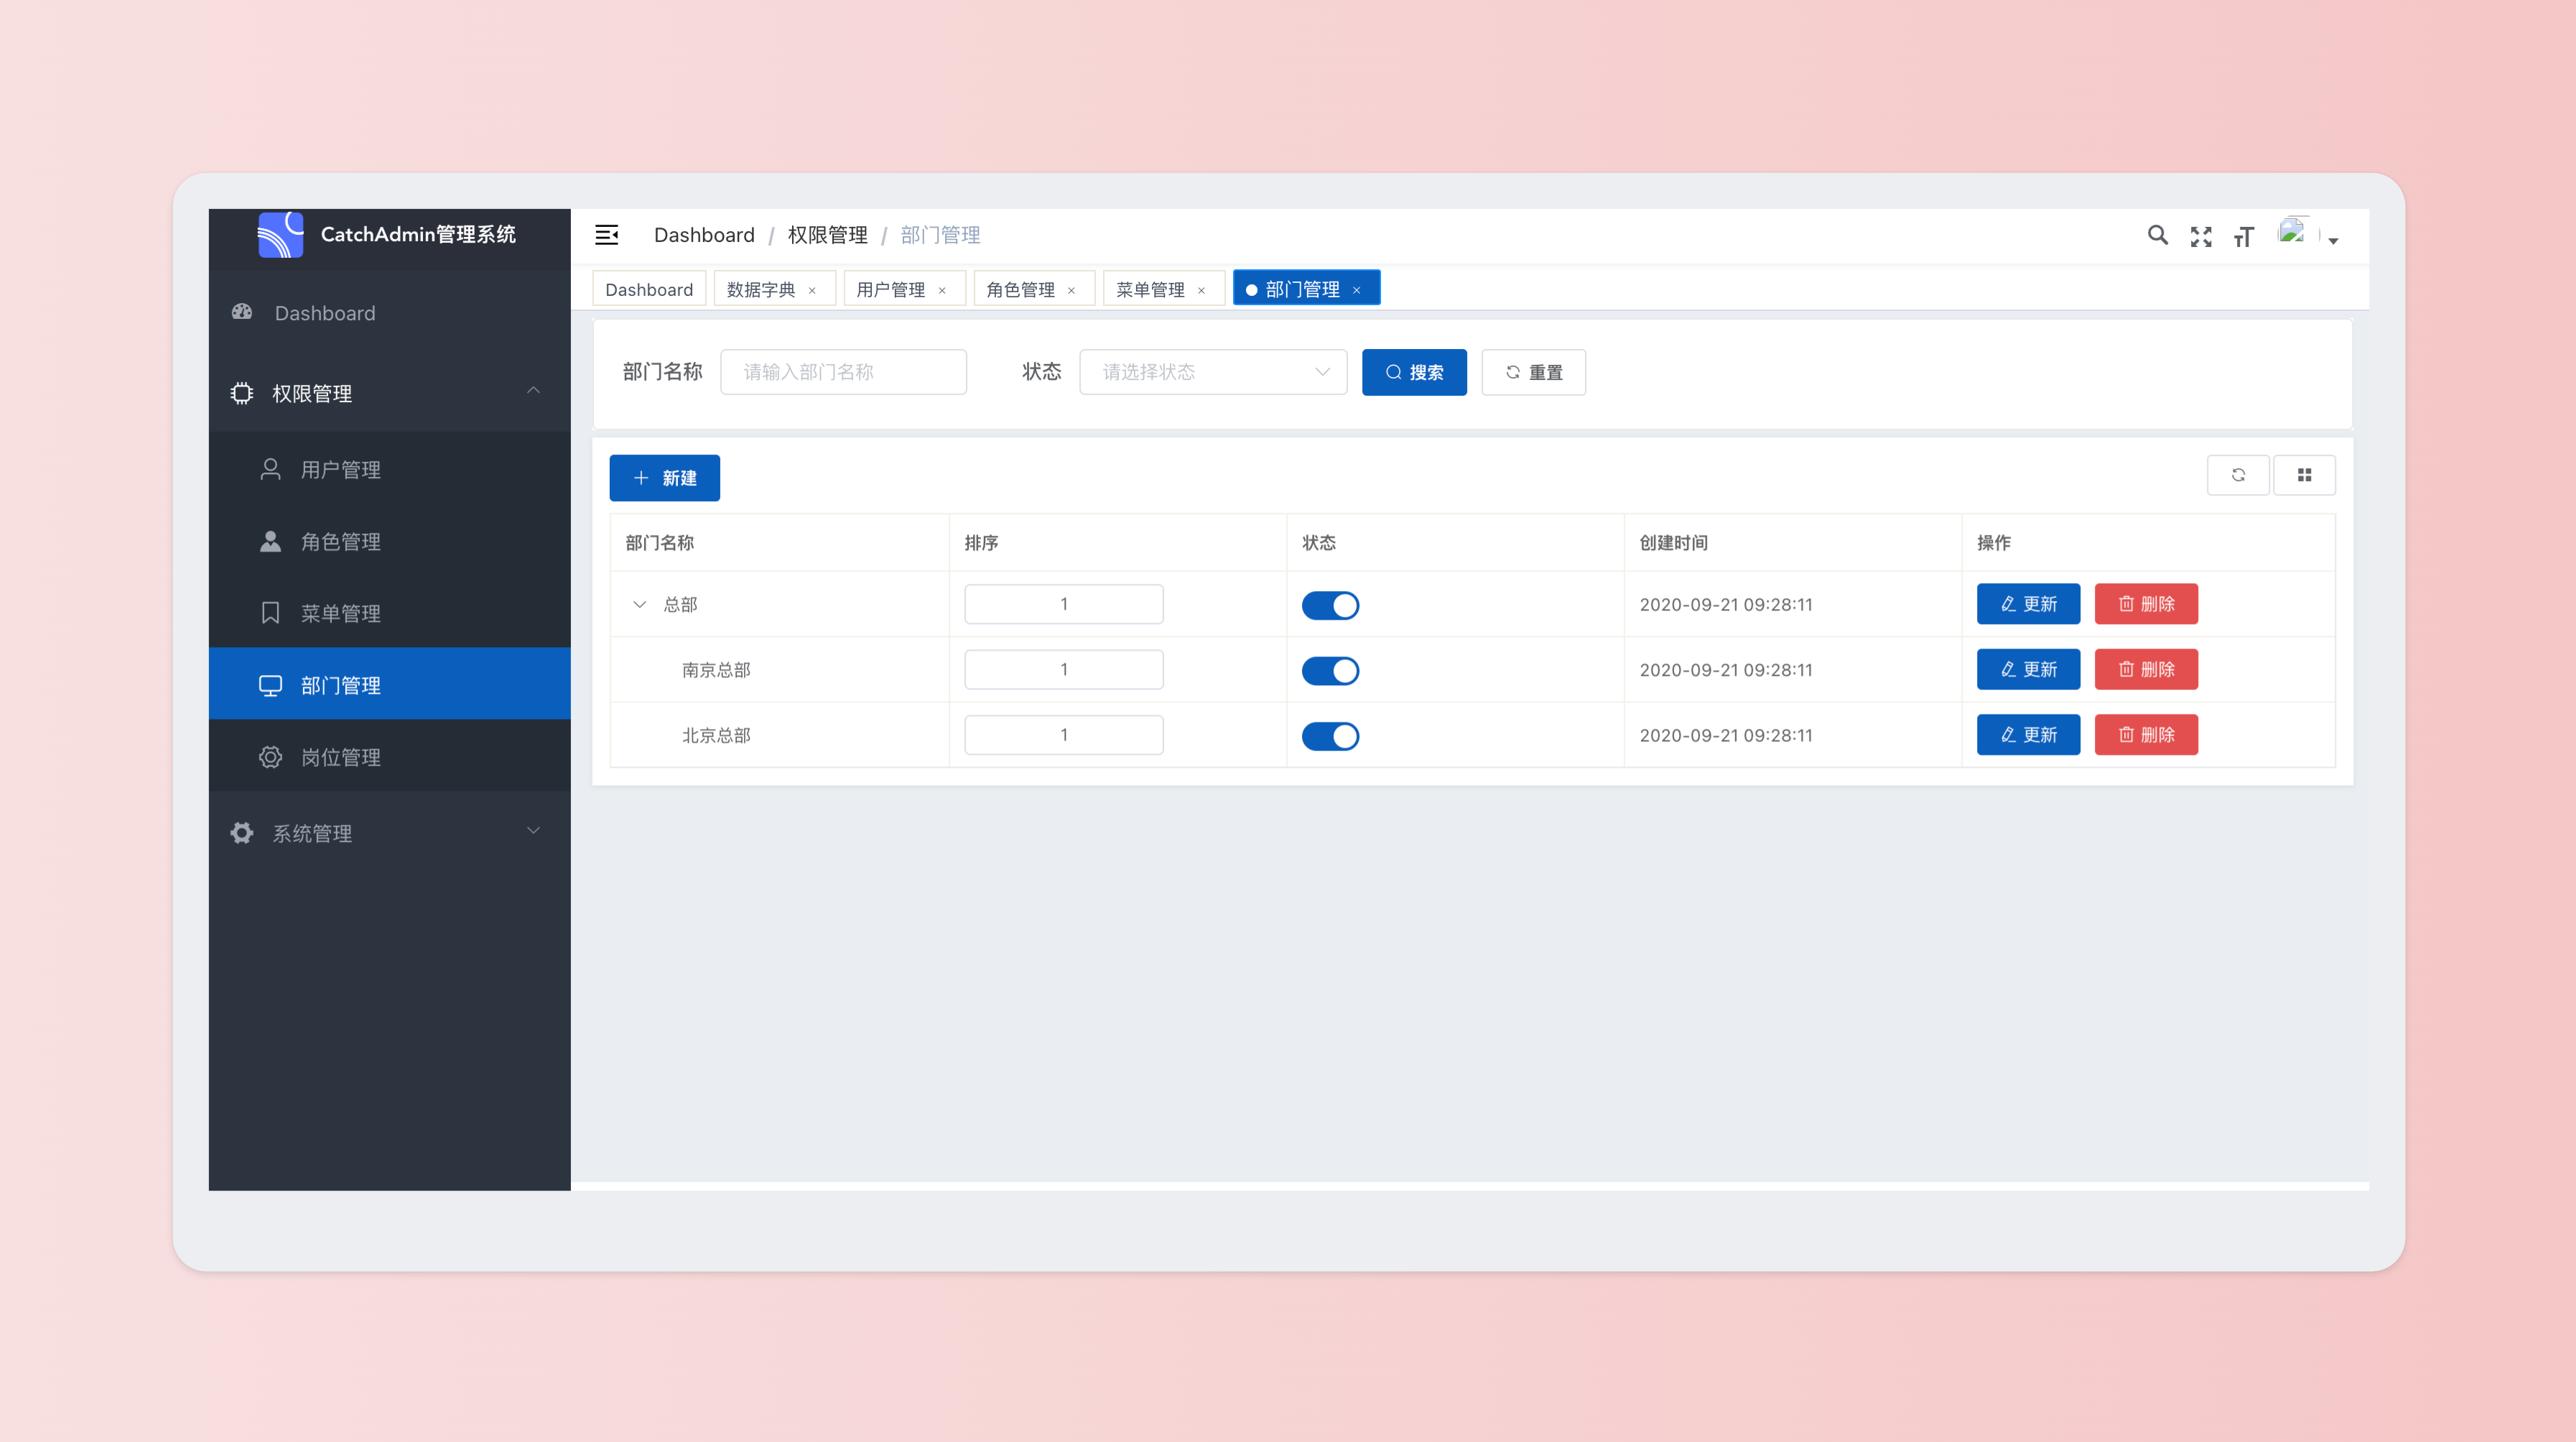This screenshot has height=1442, width=2576.
Task: Open the column settings grid icon
Action: tap(2304, 475)
